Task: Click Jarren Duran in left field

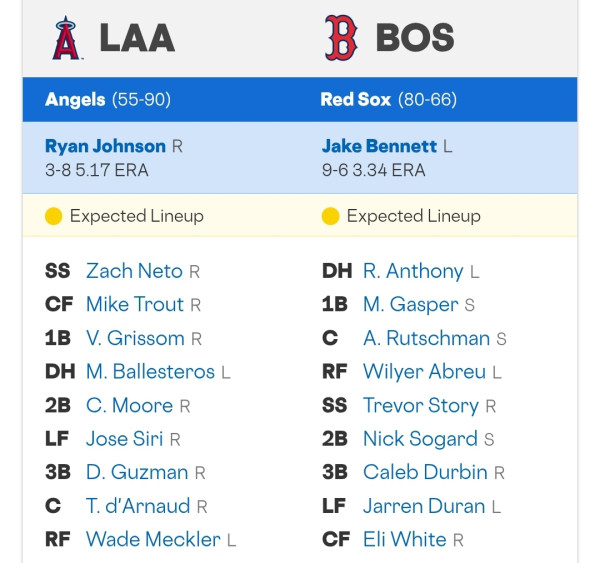Action: [x=424, y=506]
